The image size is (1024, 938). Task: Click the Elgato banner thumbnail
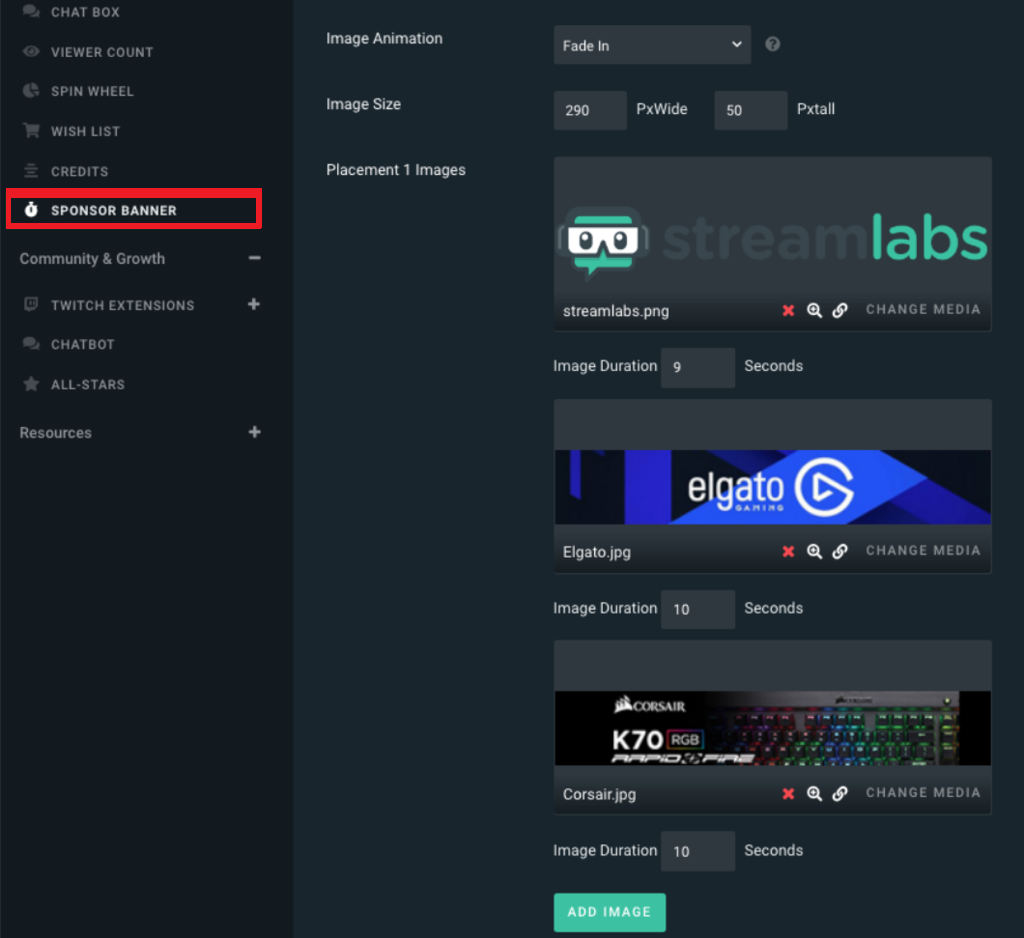773,487
